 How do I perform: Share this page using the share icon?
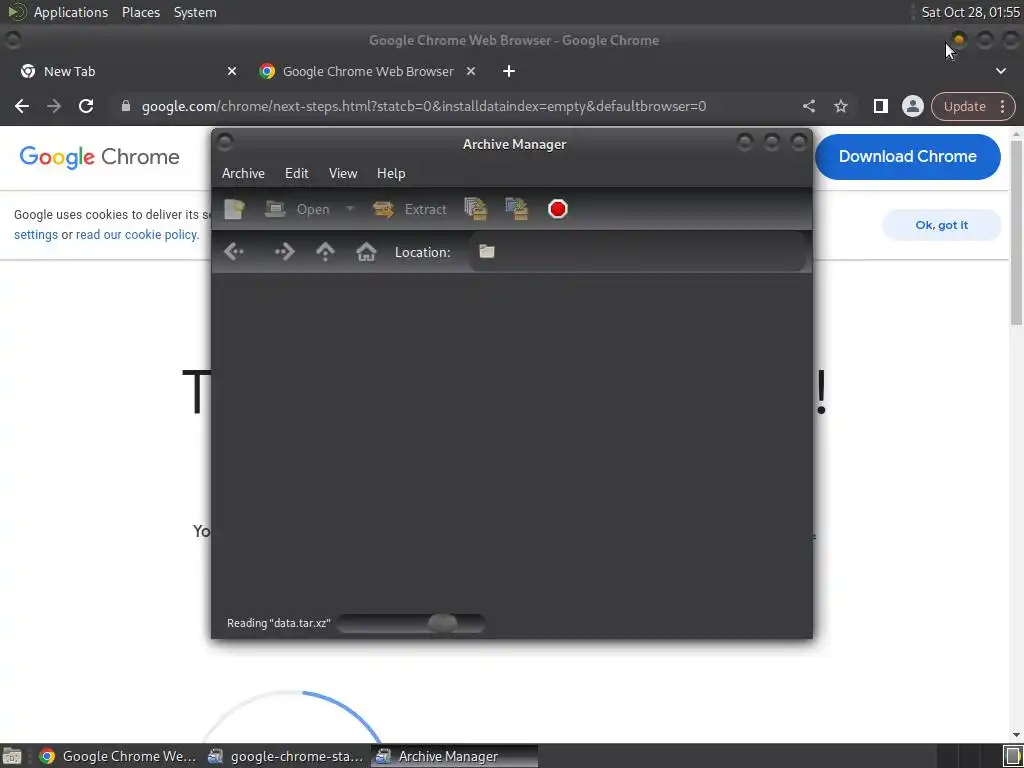[808, 106]
